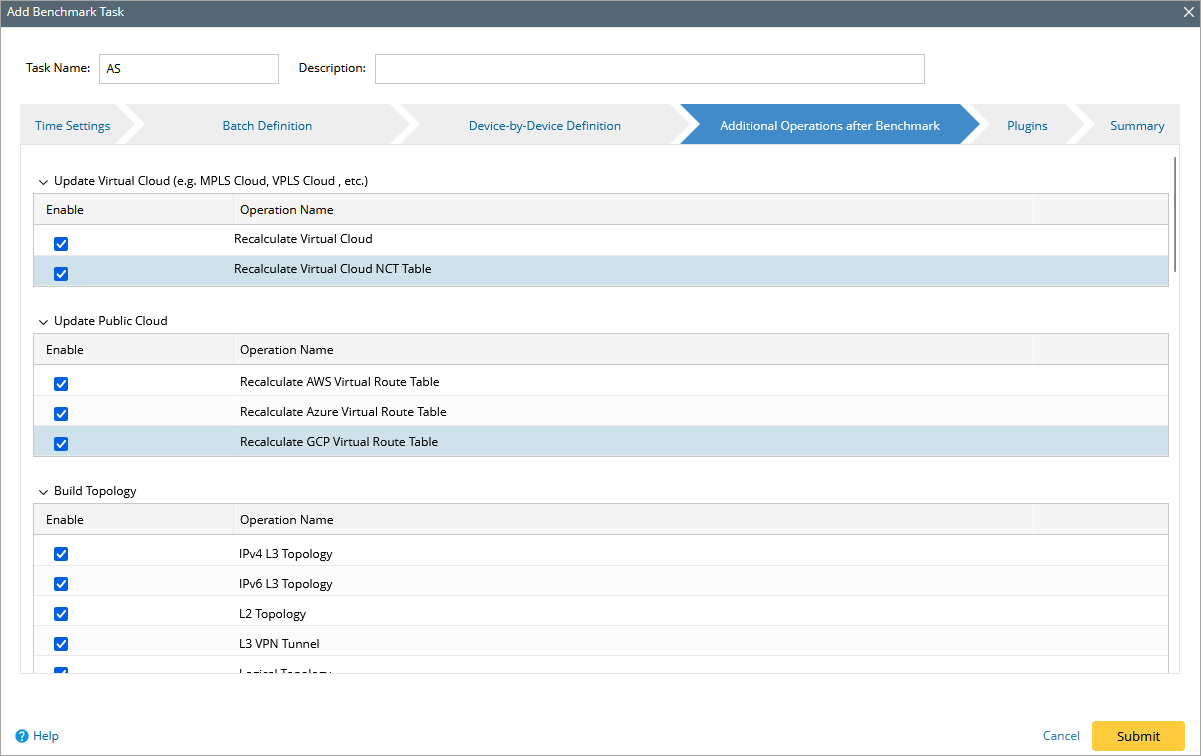Click Enable header in Update Public Cloud table
Viewport: 1201px width, 756px height.
[x=65, y=350]
